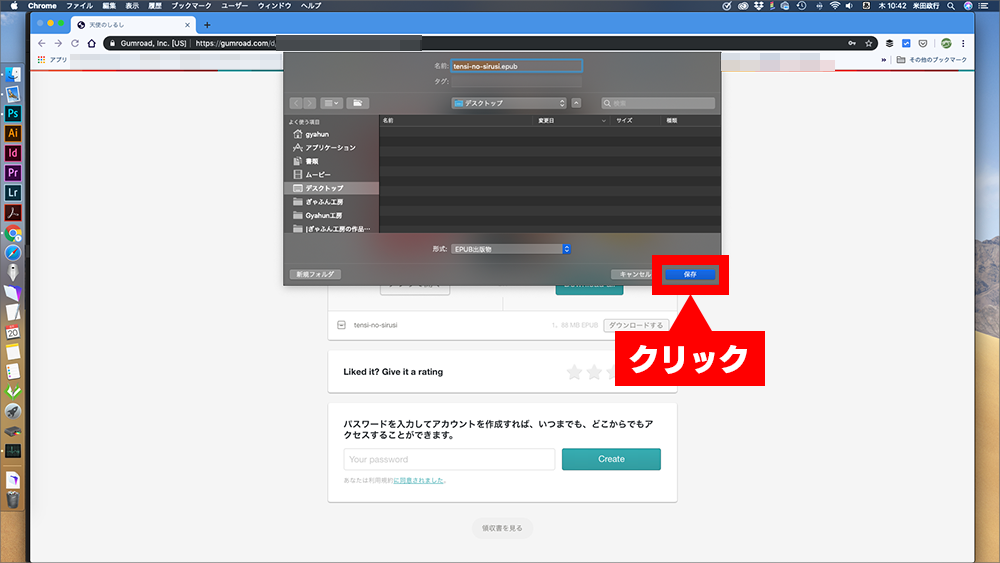This screenshot has width=1000, height=563.
Task: Click the 検索 search field in dialog
Action: click(658, 103)
